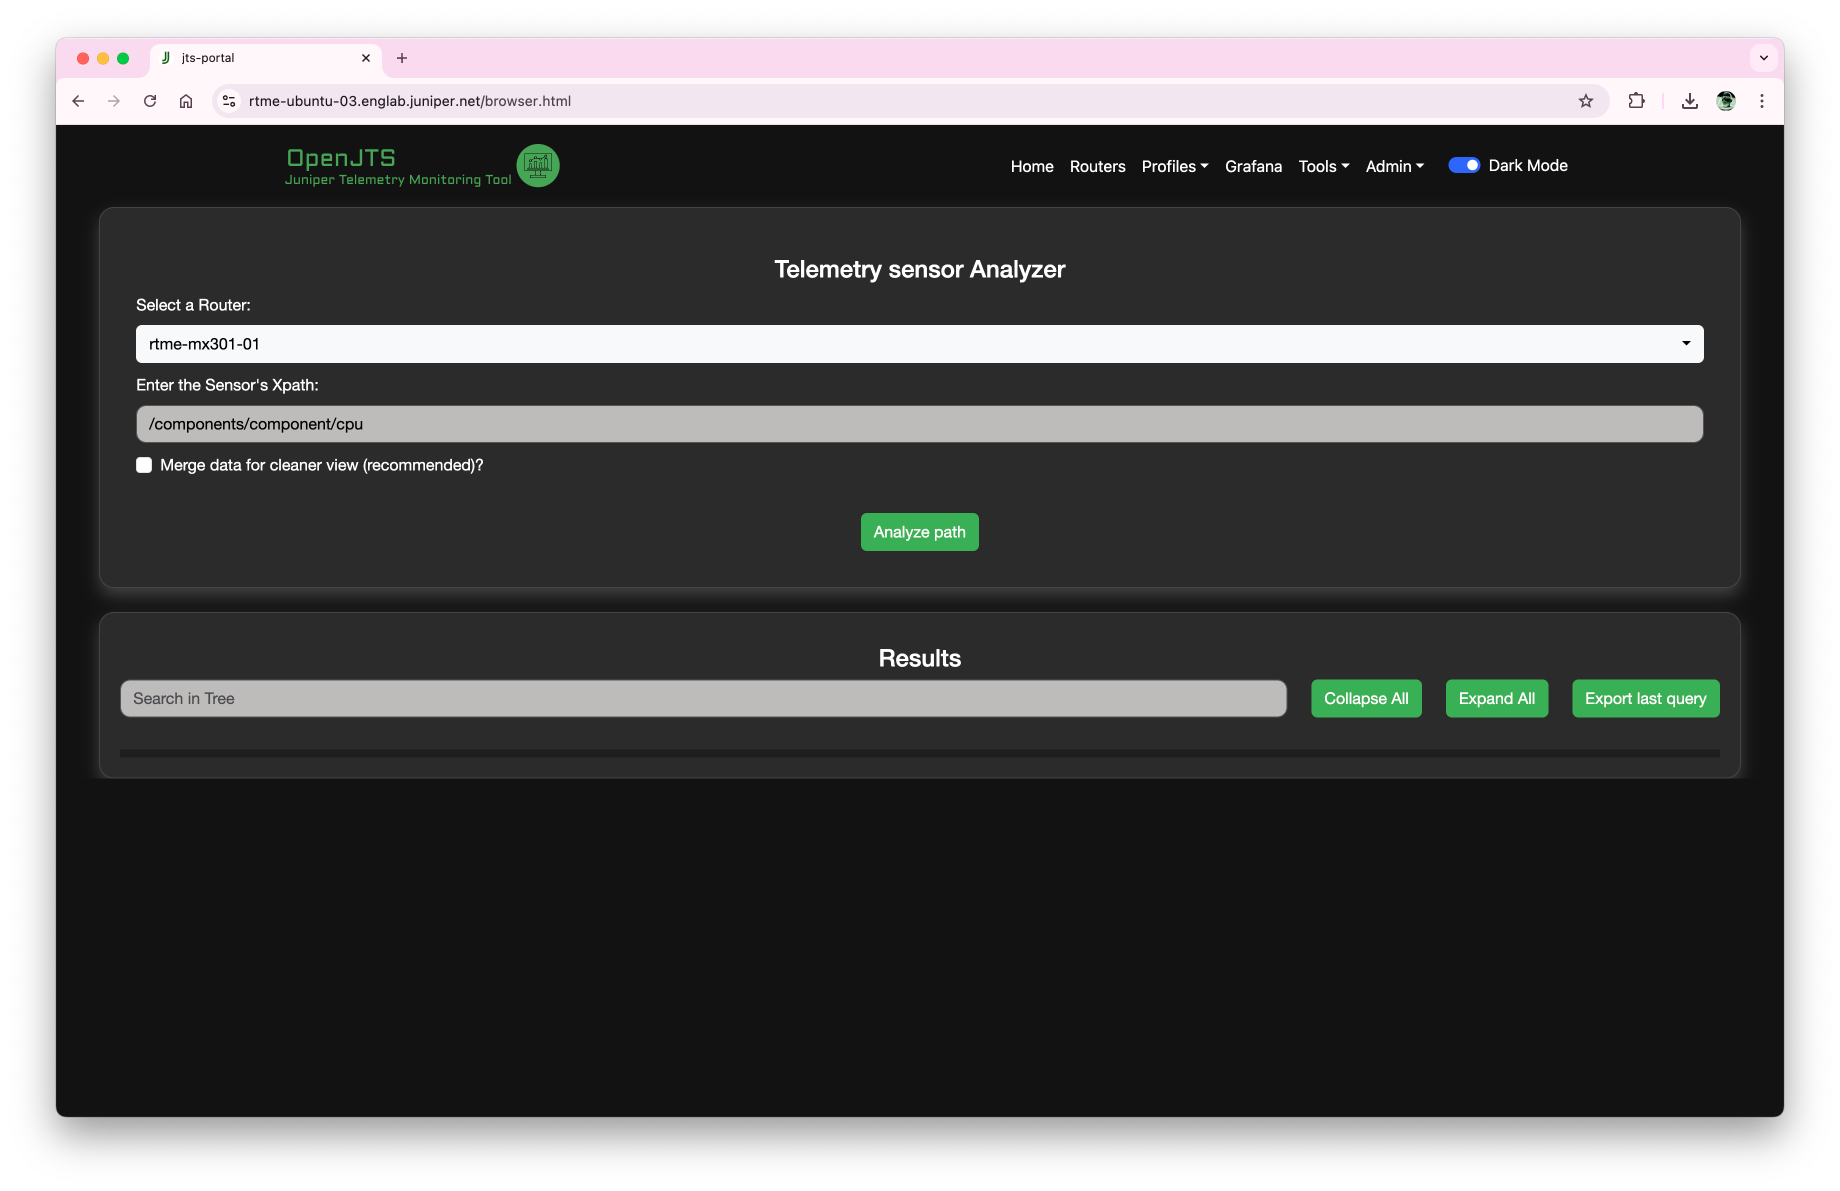Open the browser three-dot menu

[1762, 101]
